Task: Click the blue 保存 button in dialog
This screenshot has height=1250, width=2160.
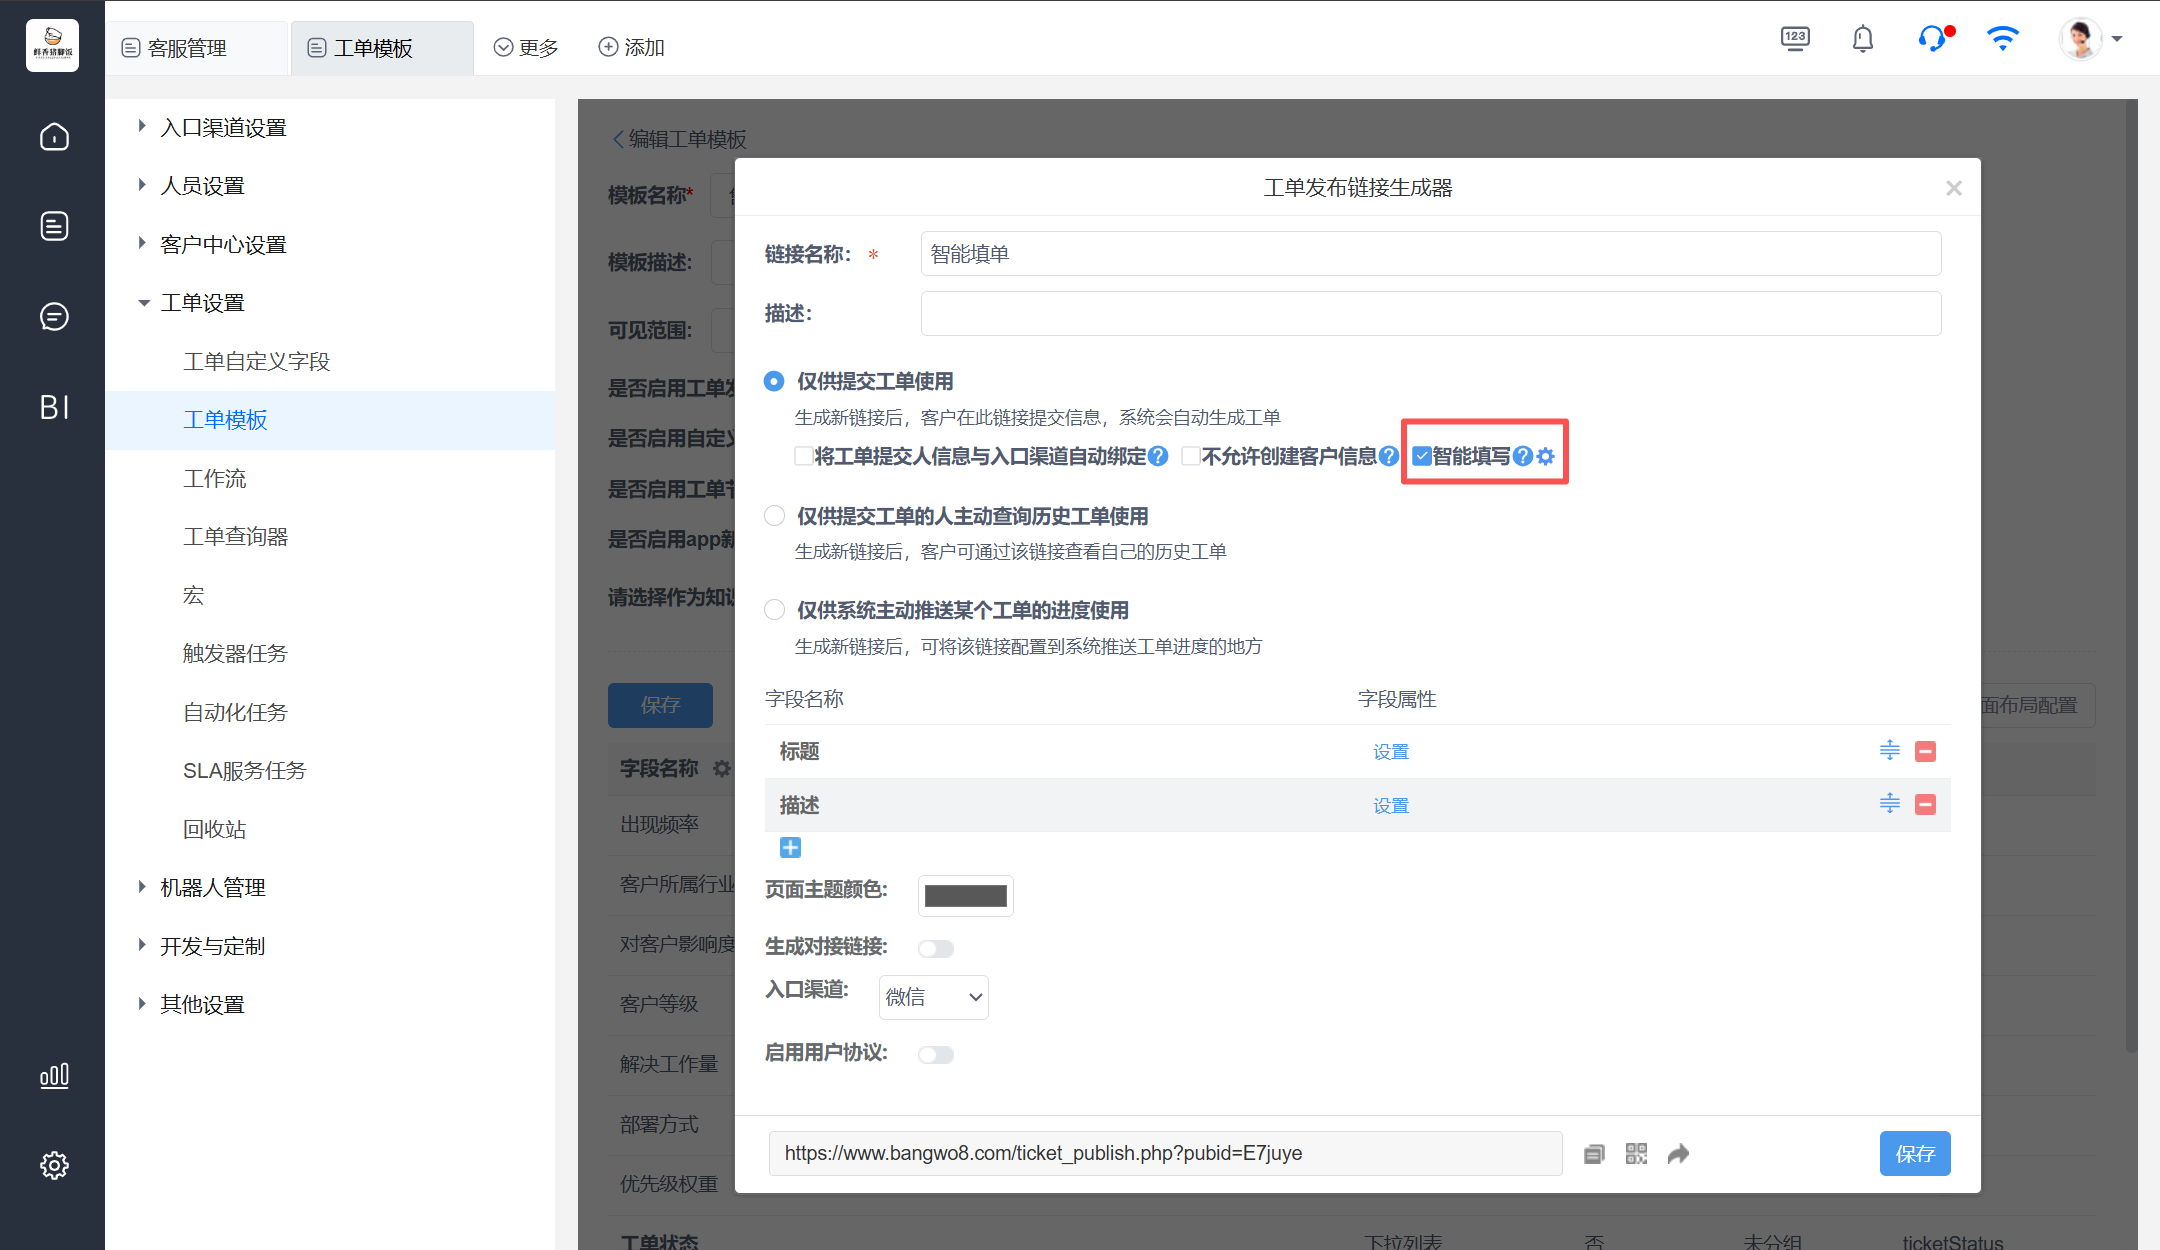Action: 1914,1153
